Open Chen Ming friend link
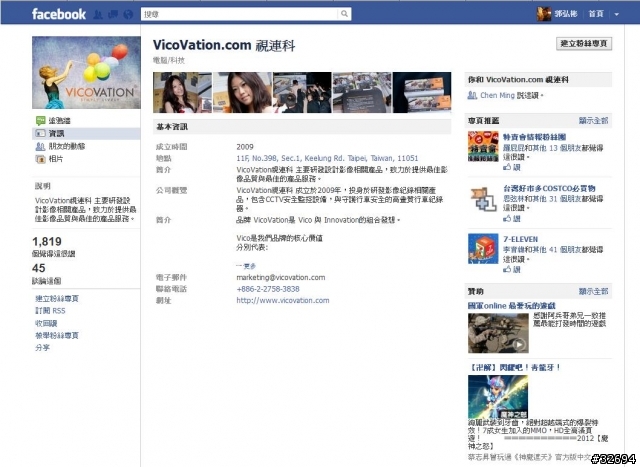 [497, 95]
